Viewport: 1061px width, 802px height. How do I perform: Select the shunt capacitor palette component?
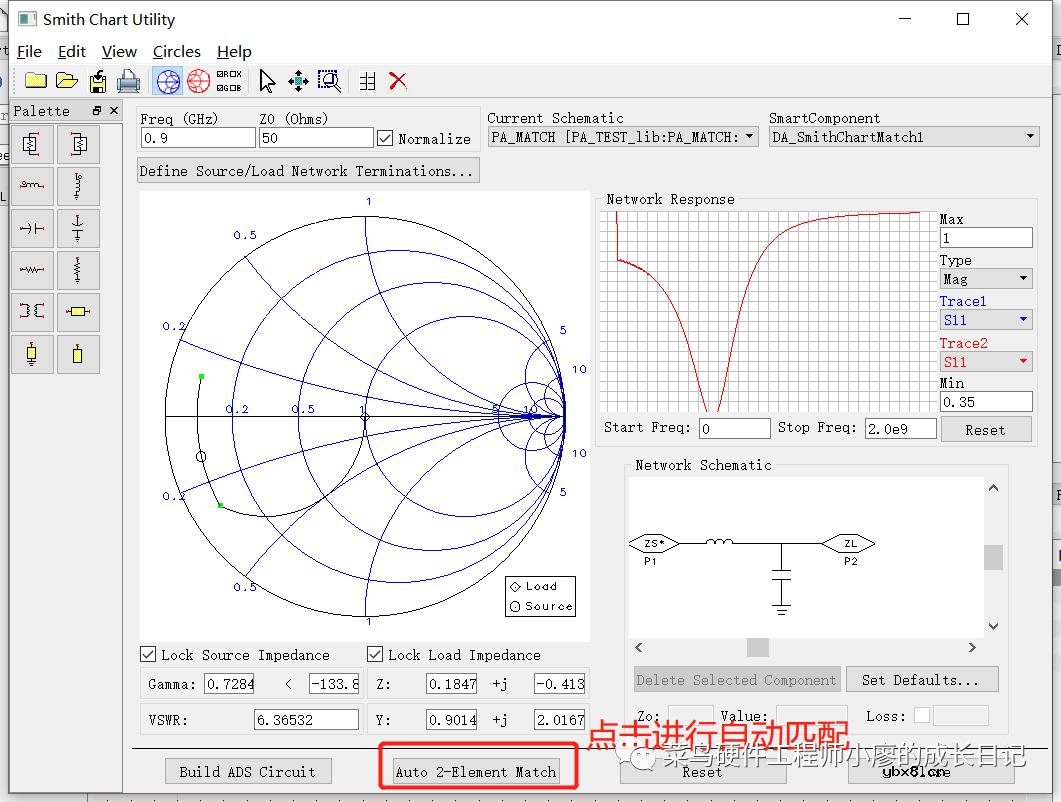[78, 228]
